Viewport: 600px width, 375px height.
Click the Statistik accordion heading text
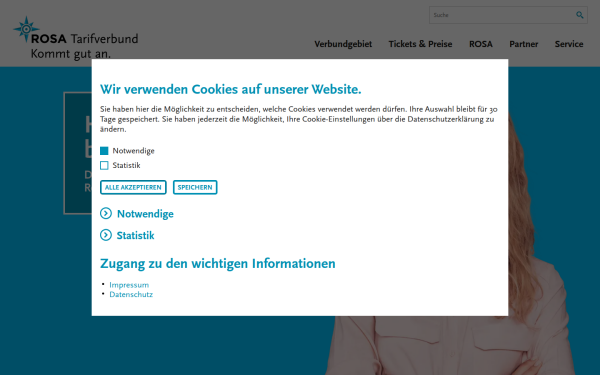pos(135,235)
